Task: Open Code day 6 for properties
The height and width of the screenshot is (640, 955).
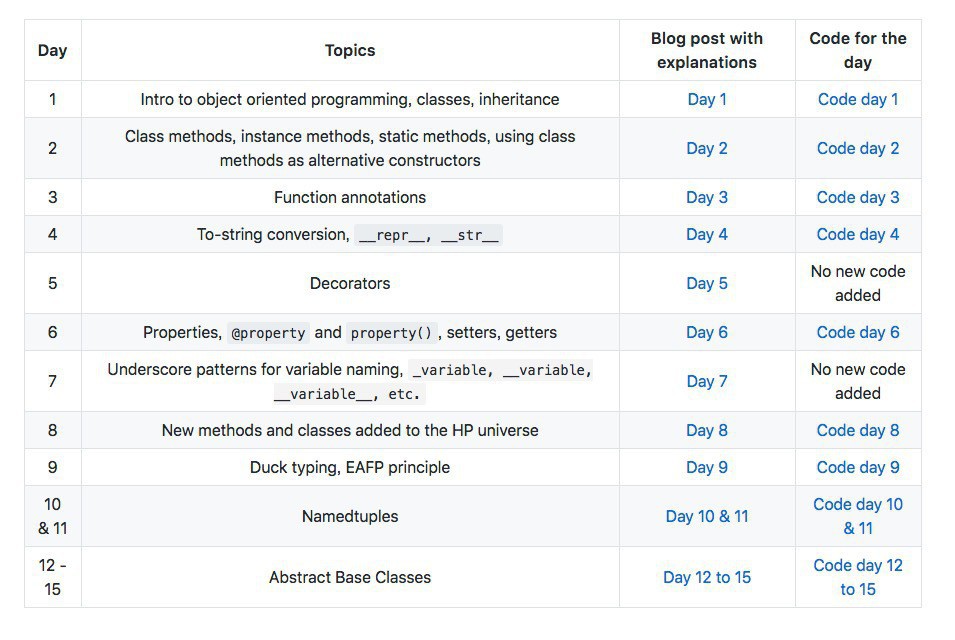Action: 857,332
